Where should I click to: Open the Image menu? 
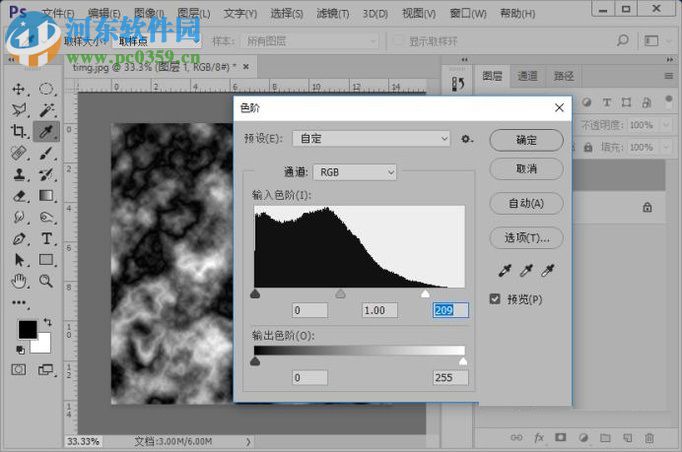[149, 14]
